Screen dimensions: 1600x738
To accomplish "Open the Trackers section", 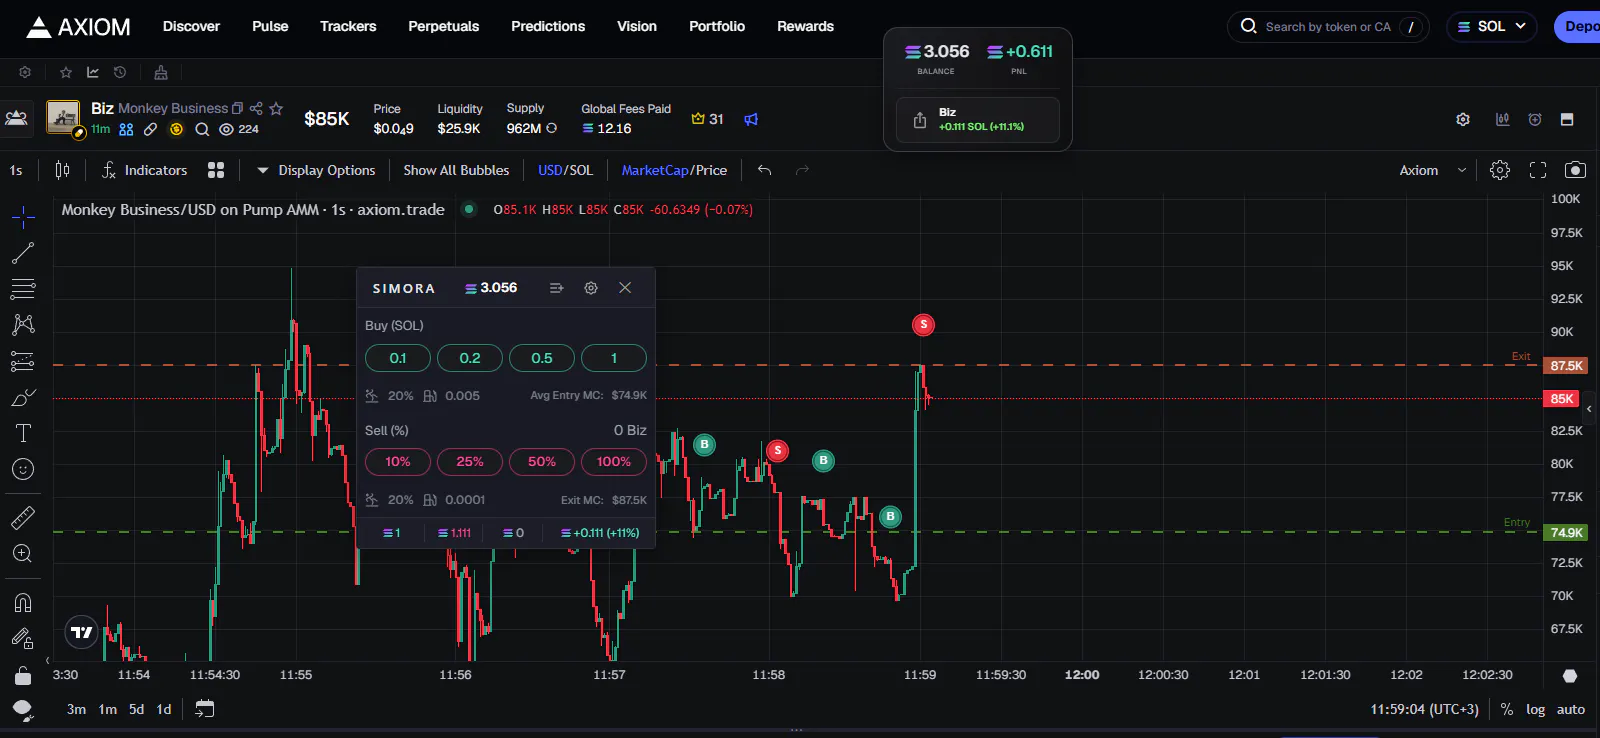I will pyautogui.click(x=348, y=26).
